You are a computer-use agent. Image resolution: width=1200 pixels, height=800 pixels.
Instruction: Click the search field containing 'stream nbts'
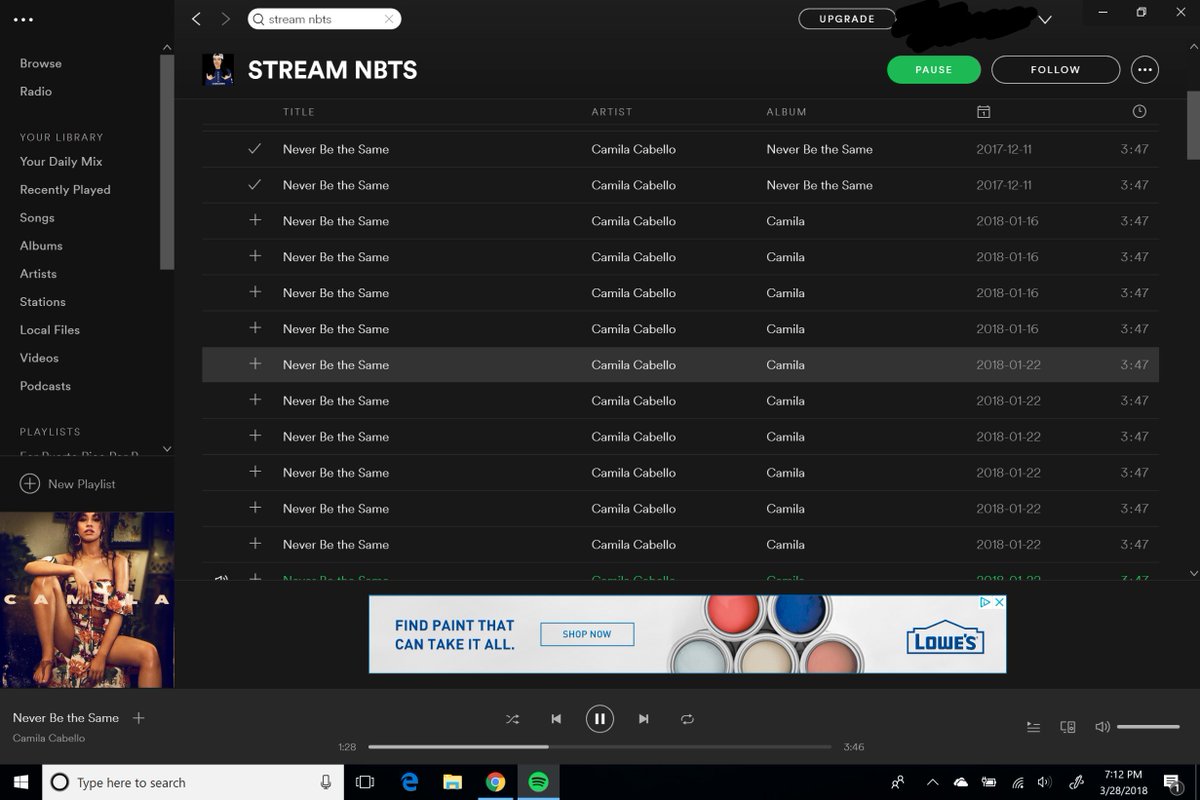[x=324, y=19]
